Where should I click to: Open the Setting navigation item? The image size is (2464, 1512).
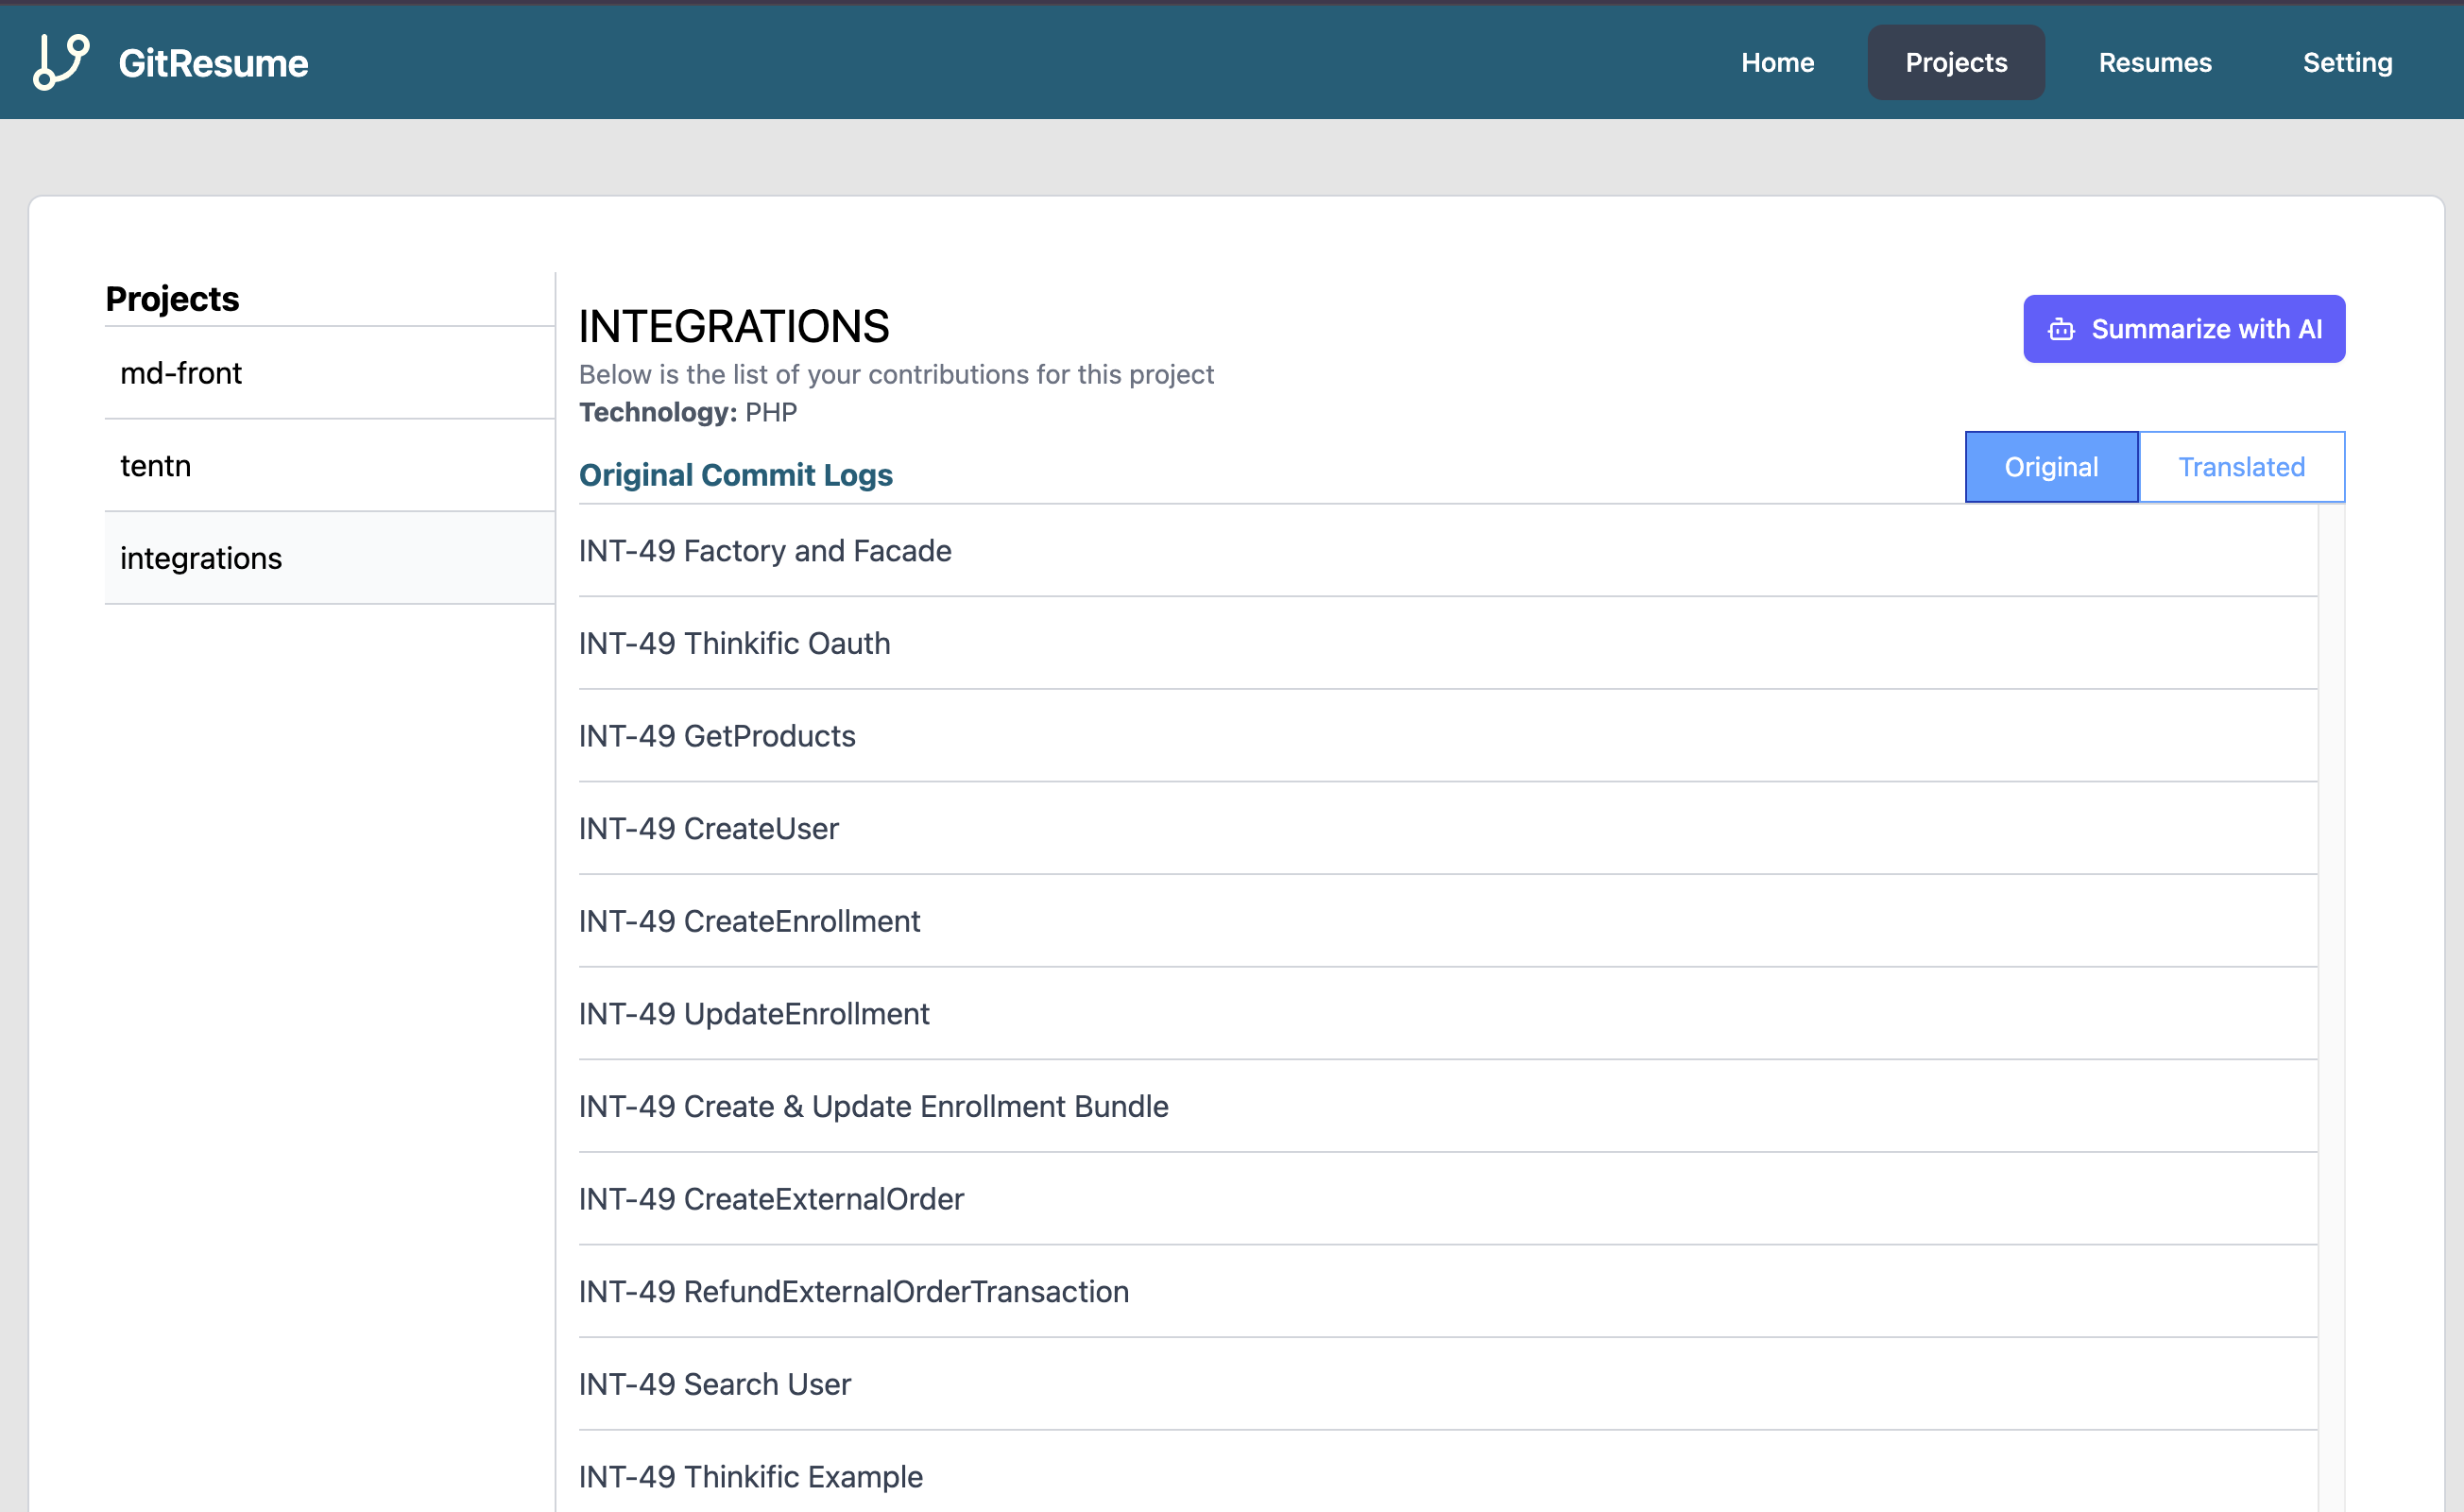point(2348,62)
